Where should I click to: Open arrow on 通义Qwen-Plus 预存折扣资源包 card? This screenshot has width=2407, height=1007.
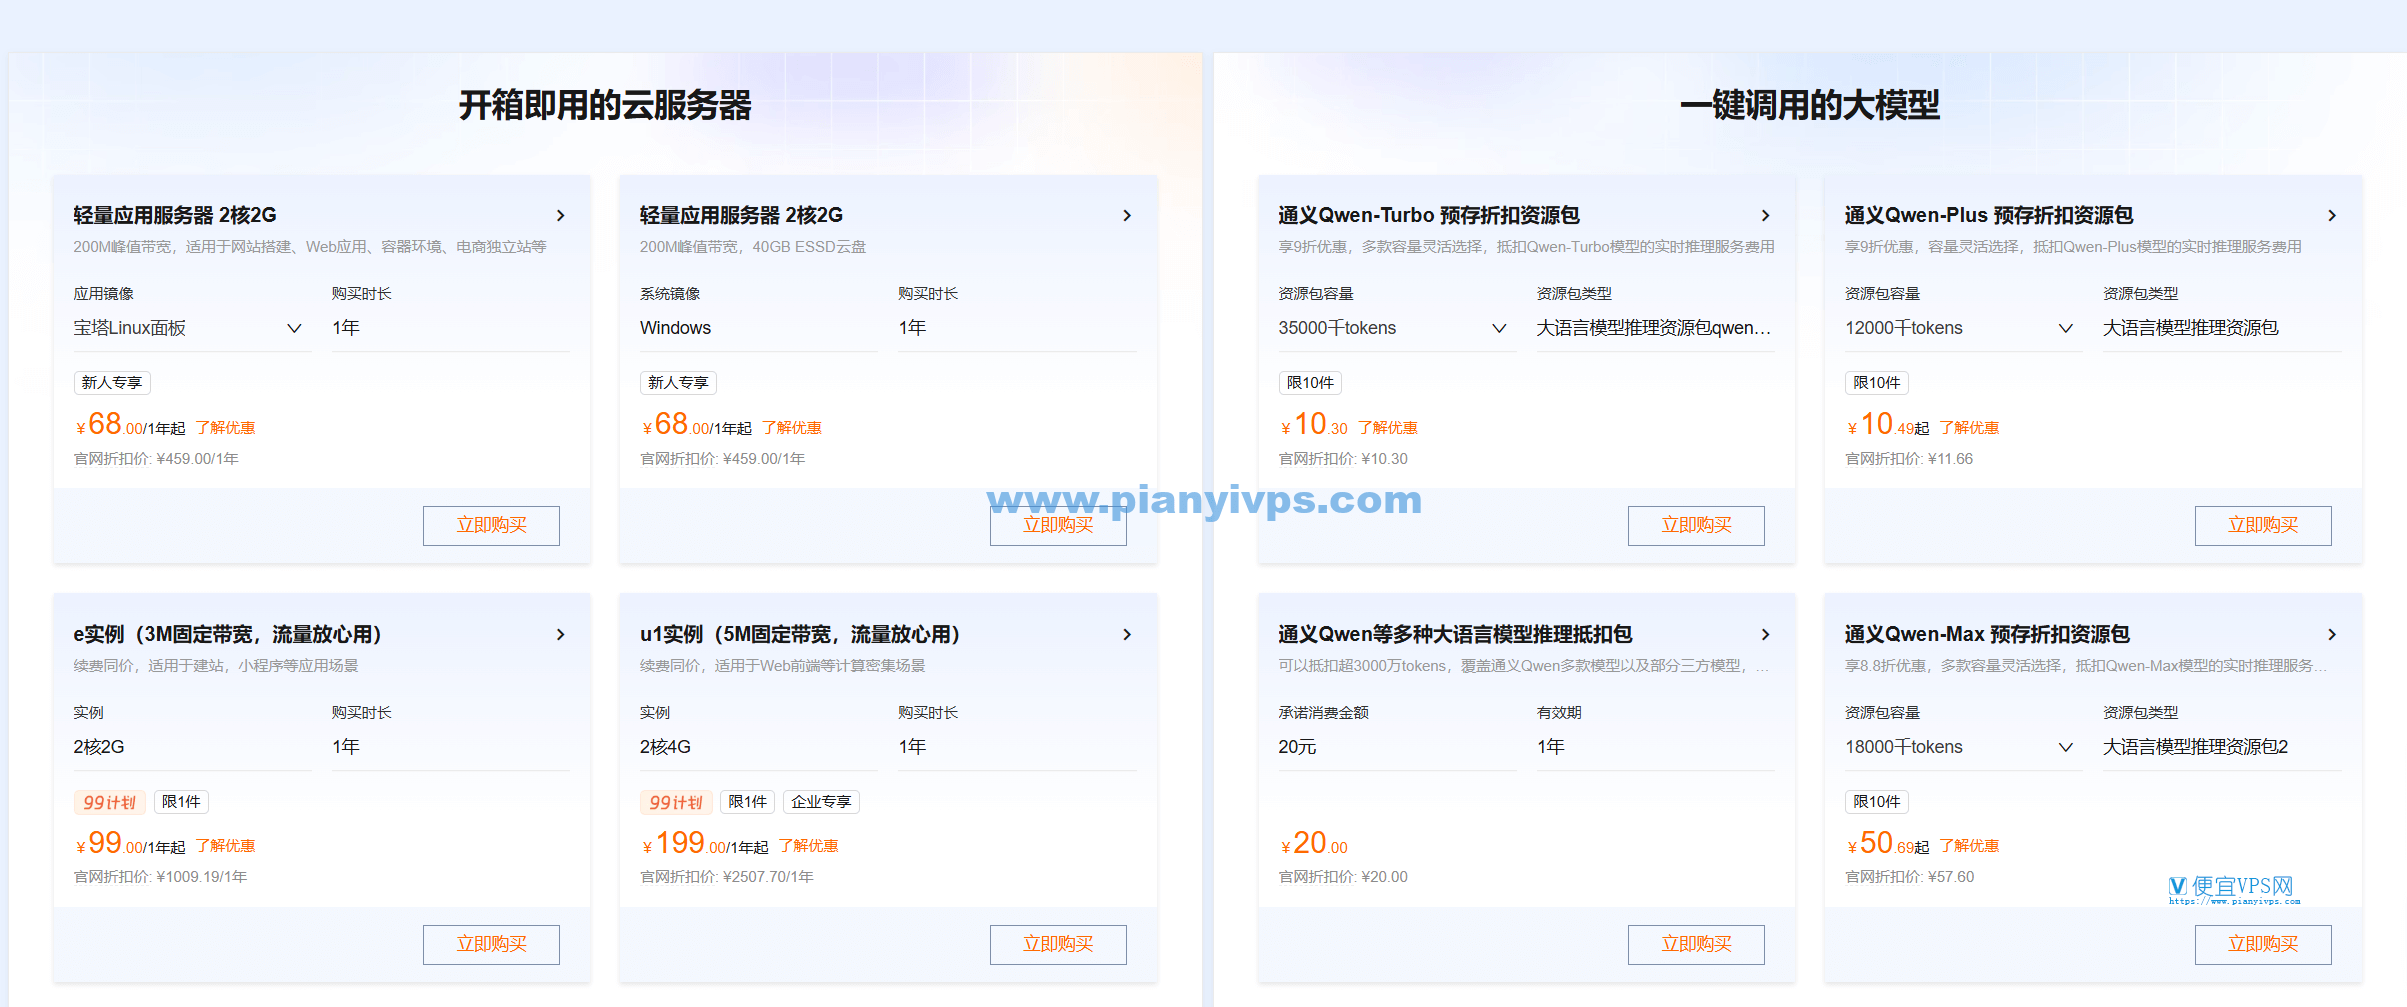point(2332,215)
